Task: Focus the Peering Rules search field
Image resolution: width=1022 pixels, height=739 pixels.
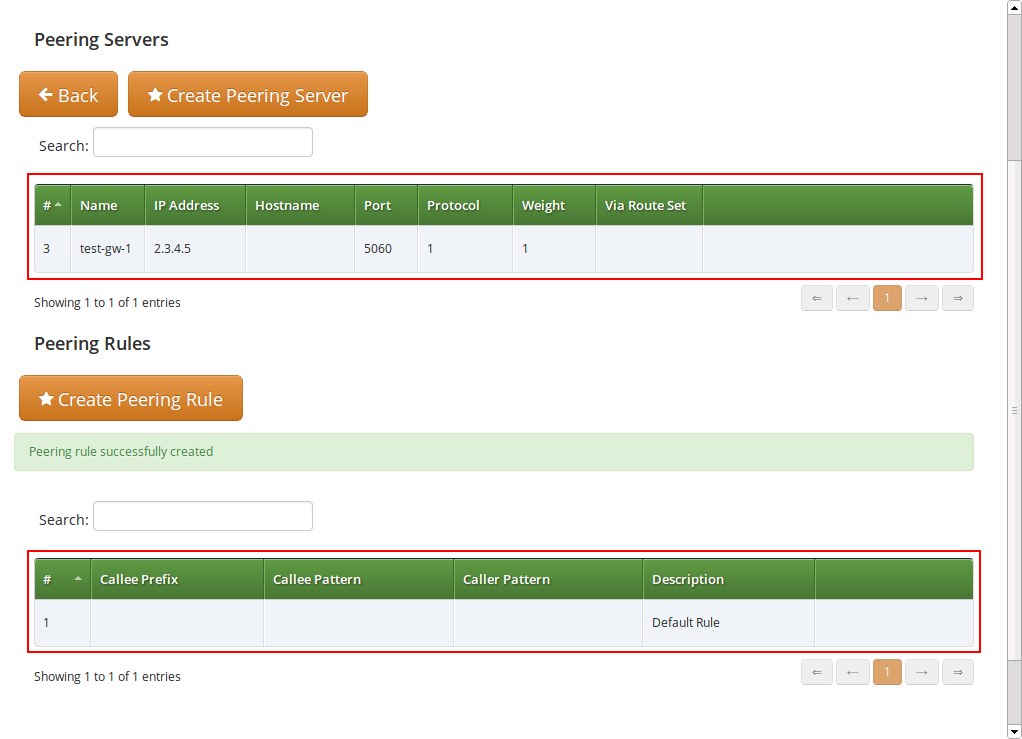Action: pyautogui.click(x=203, y=516)
